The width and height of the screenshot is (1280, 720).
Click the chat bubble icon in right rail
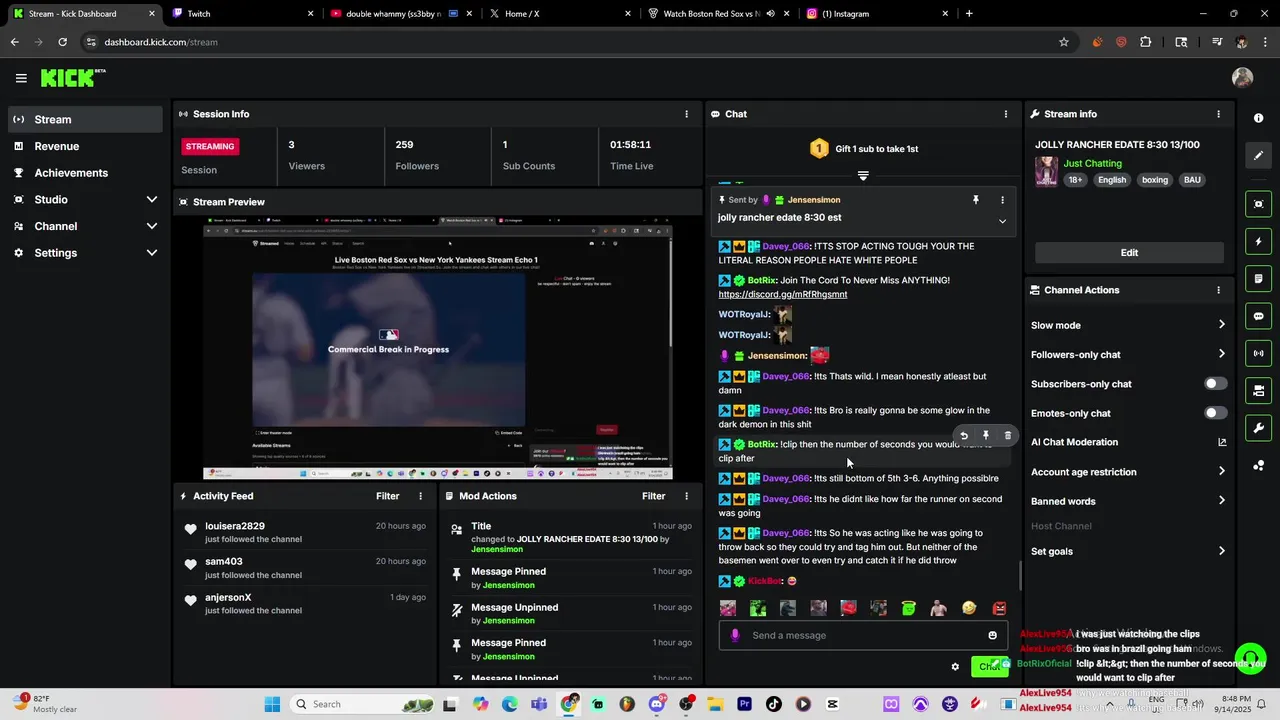tap(1258, 316)
